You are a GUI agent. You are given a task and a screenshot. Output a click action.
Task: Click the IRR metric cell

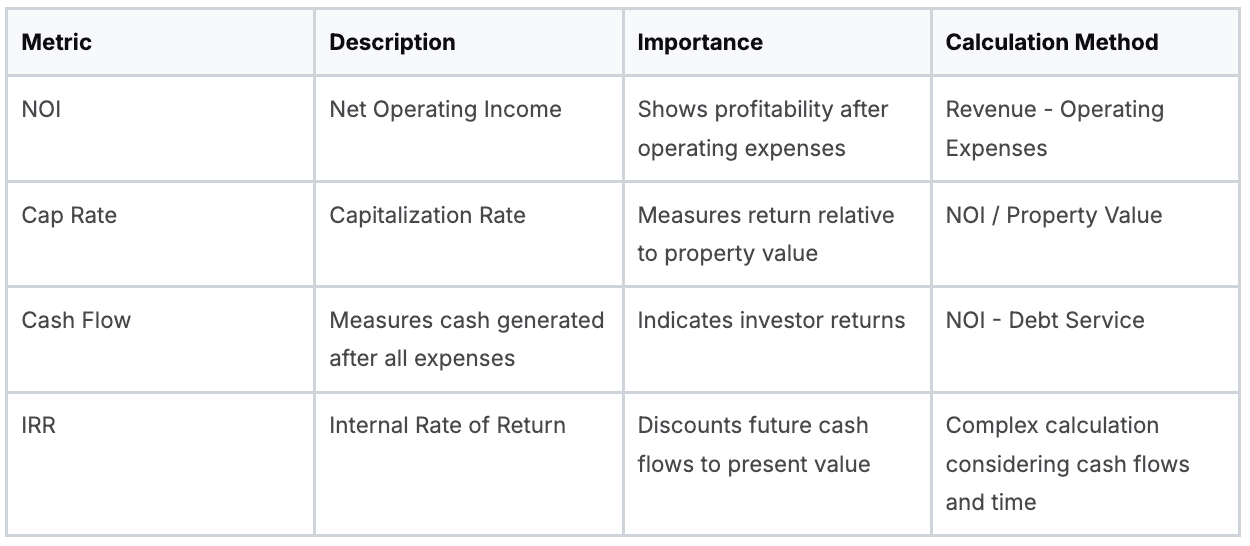39,425
